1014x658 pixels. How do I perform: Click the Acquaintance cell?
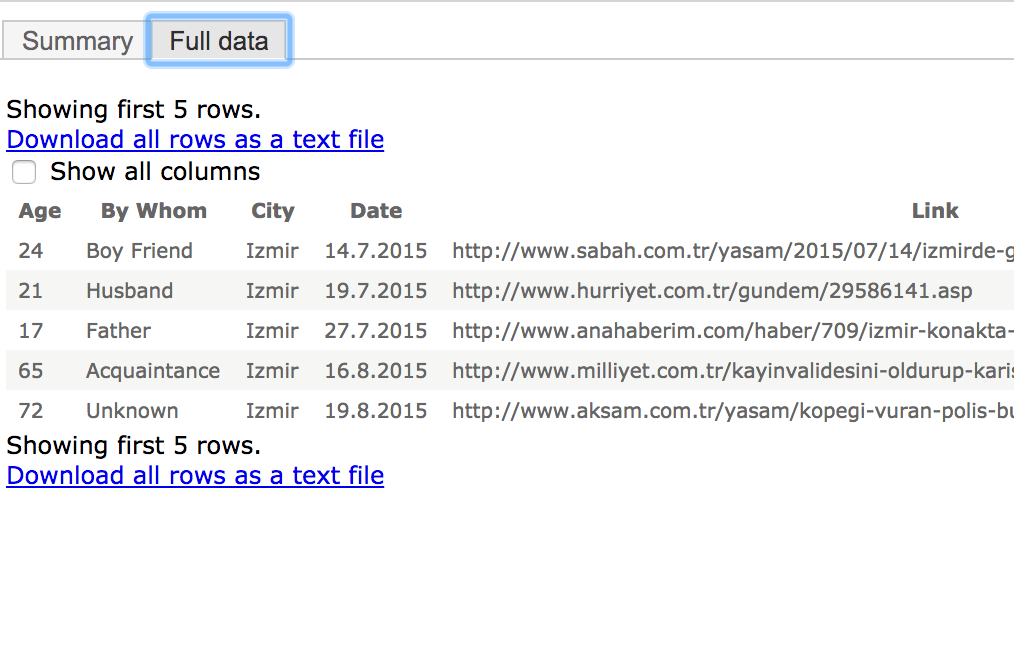click(153, 371)
